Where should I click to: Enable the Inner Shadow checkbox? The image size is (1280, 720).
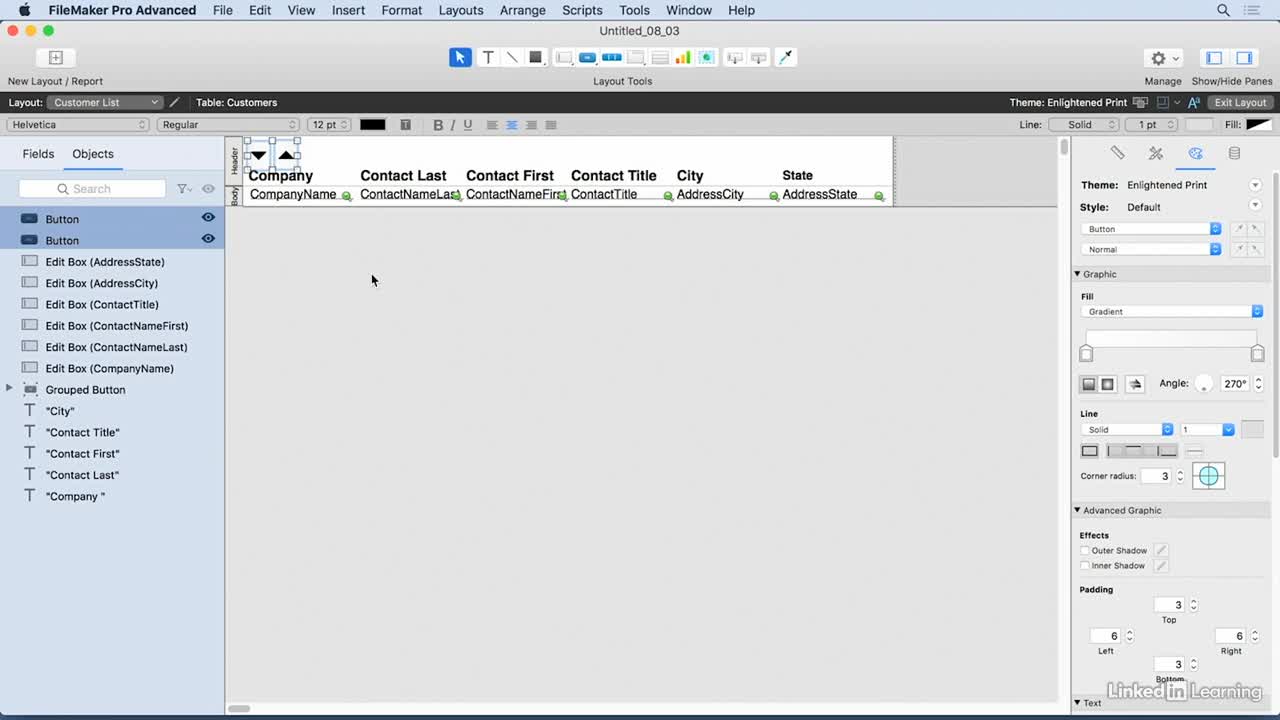pyautogui.click(x=1085, y=565)
